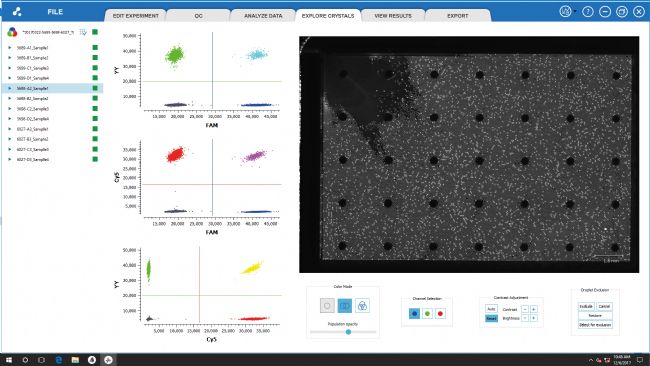This screenshot has height=366, width=650.
Task: Choose the highlighted blue color mode icon
Action: 344,305
